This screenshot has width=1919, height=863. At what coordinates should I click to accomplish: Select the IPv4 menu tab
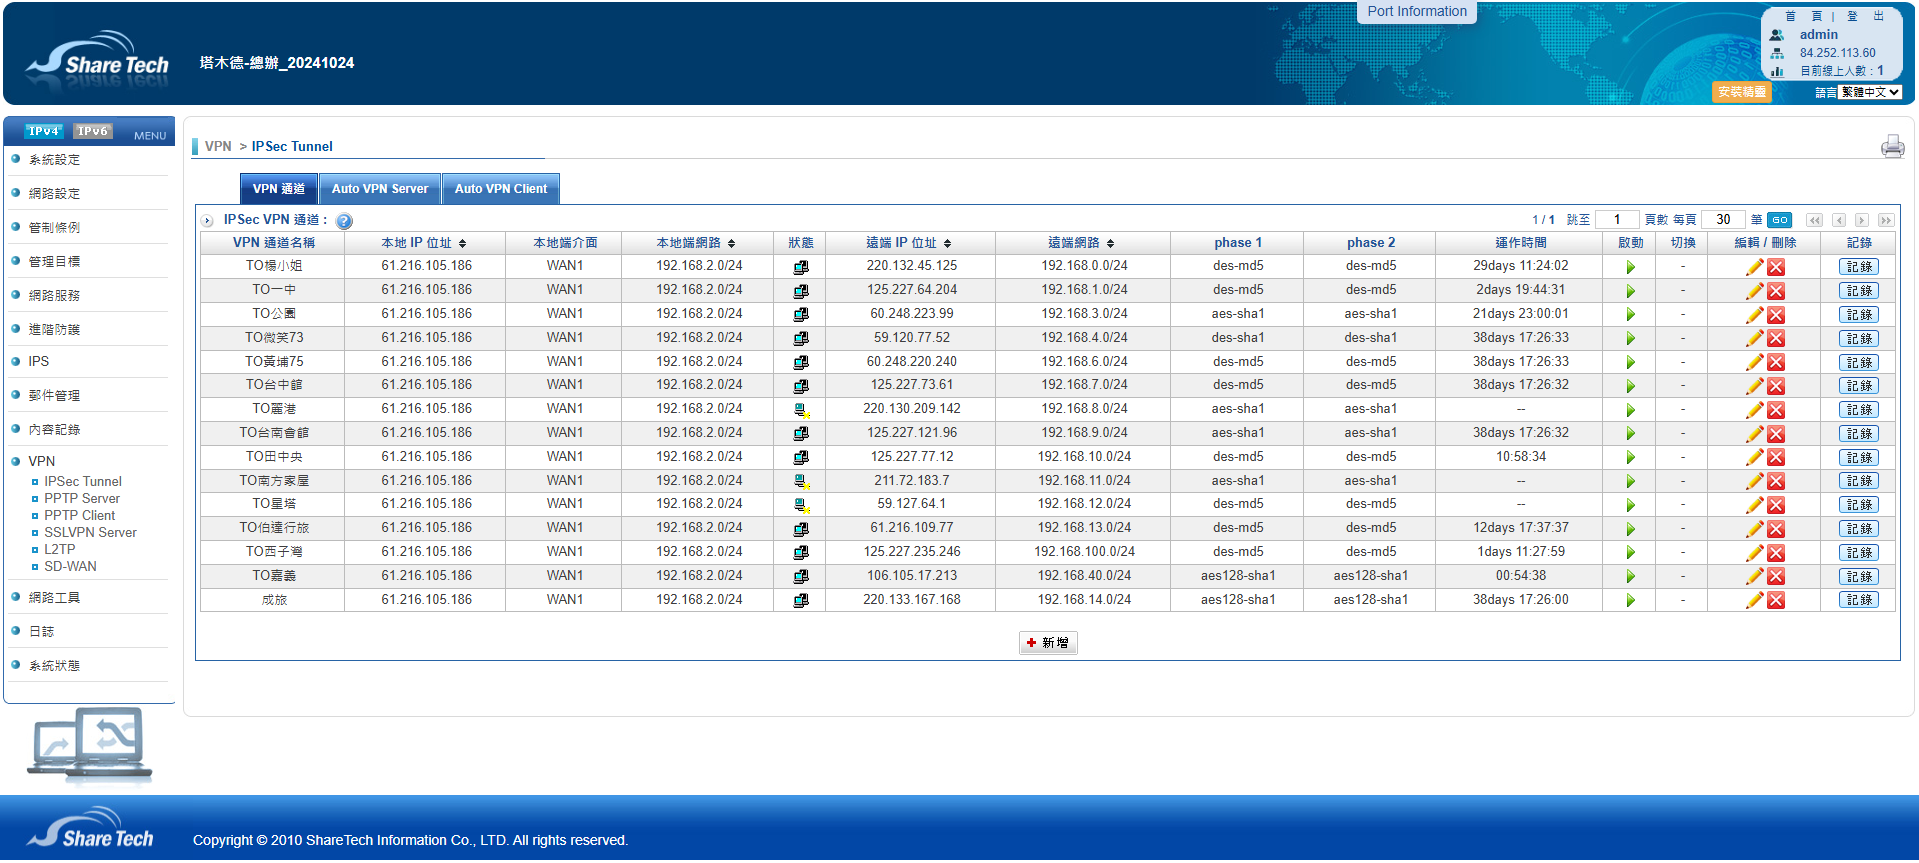(x=43, y=131)
